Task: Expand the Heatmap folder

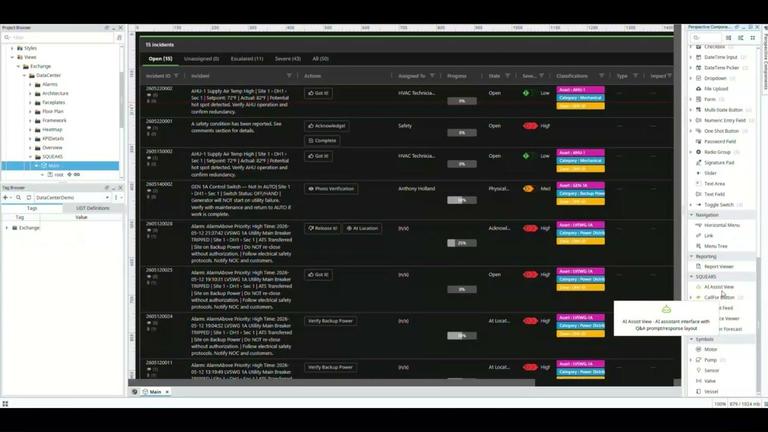Action: coord(30,130)
